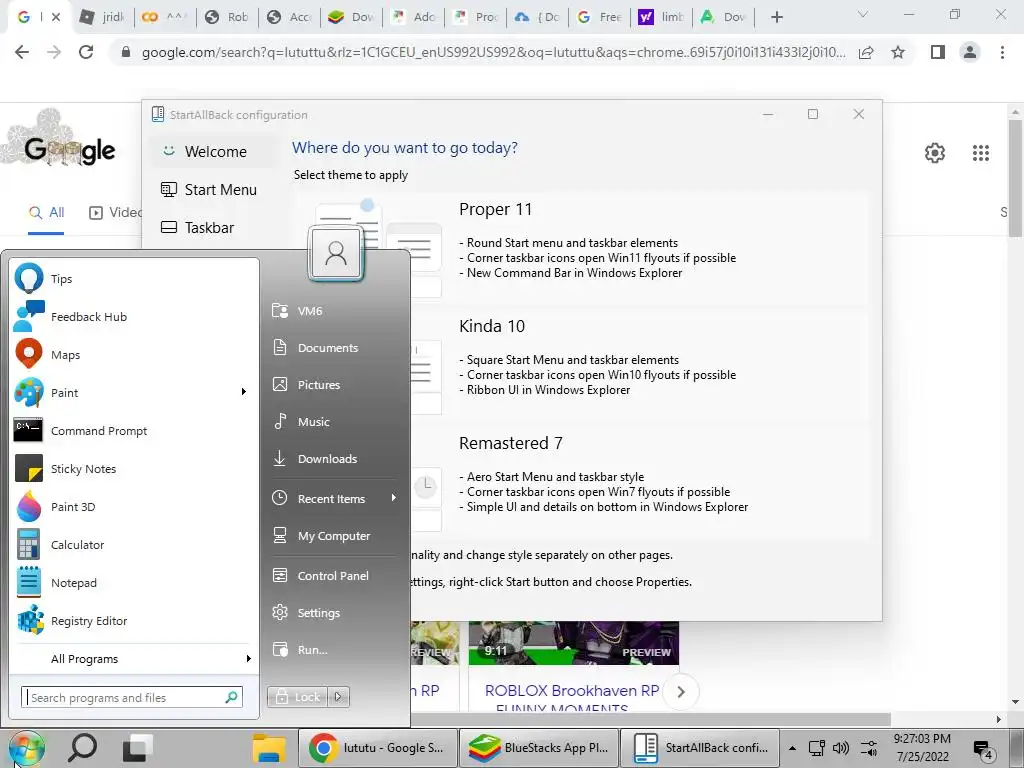The height and width of the screenshot is (768, 1024).
Task: Launch Sticky Notes app
Action: tap(134, 468)
